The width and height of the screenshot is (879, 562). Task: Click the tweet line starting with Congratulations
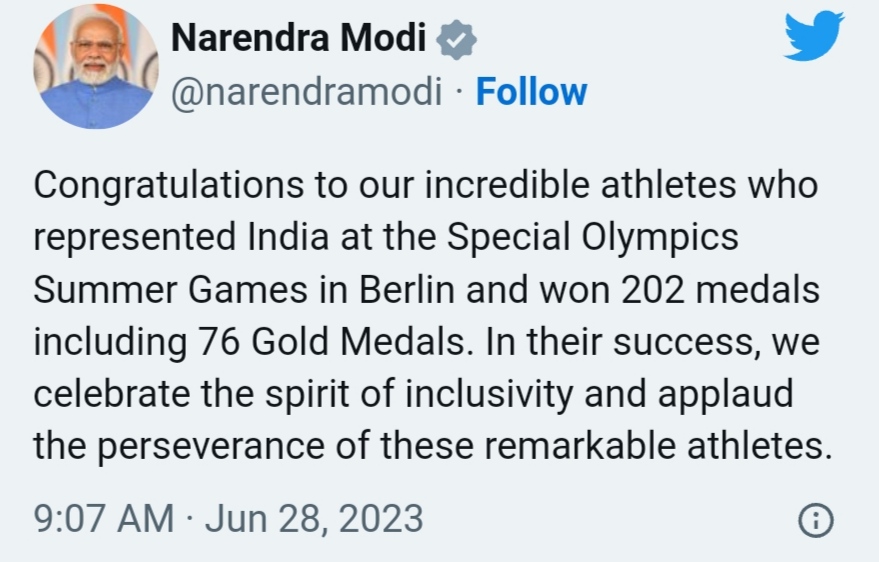click(426, 185)
